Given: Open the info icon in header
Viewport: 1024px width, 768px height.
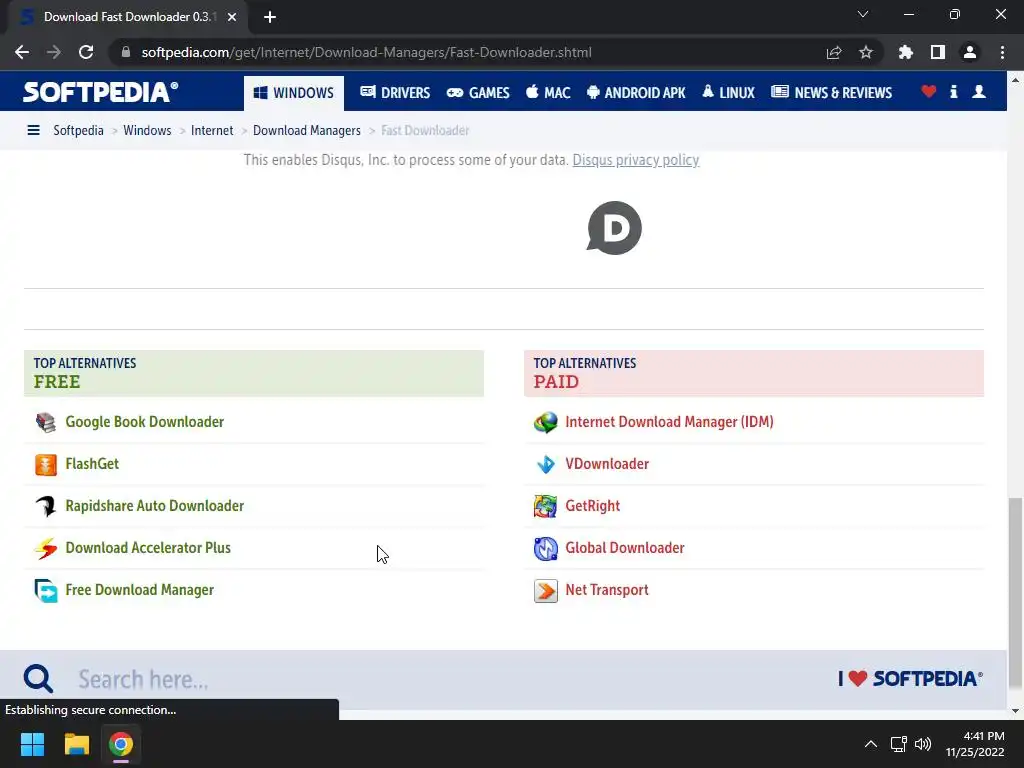Looking at the screenshot, I should pyautogui.click(x=953, y=91).
